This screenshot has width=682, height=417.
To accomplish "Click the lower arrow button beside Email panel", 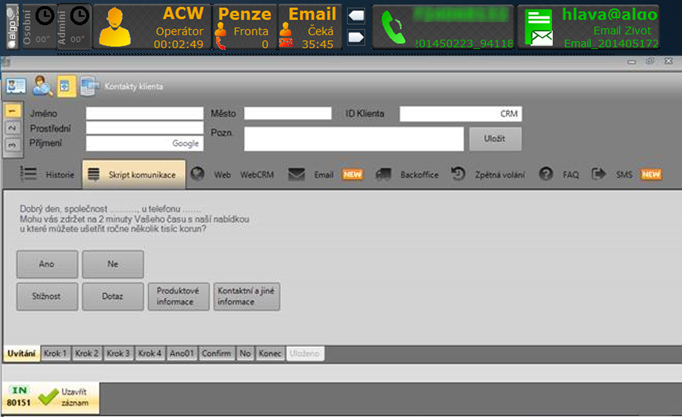I will tap(356, 37).
